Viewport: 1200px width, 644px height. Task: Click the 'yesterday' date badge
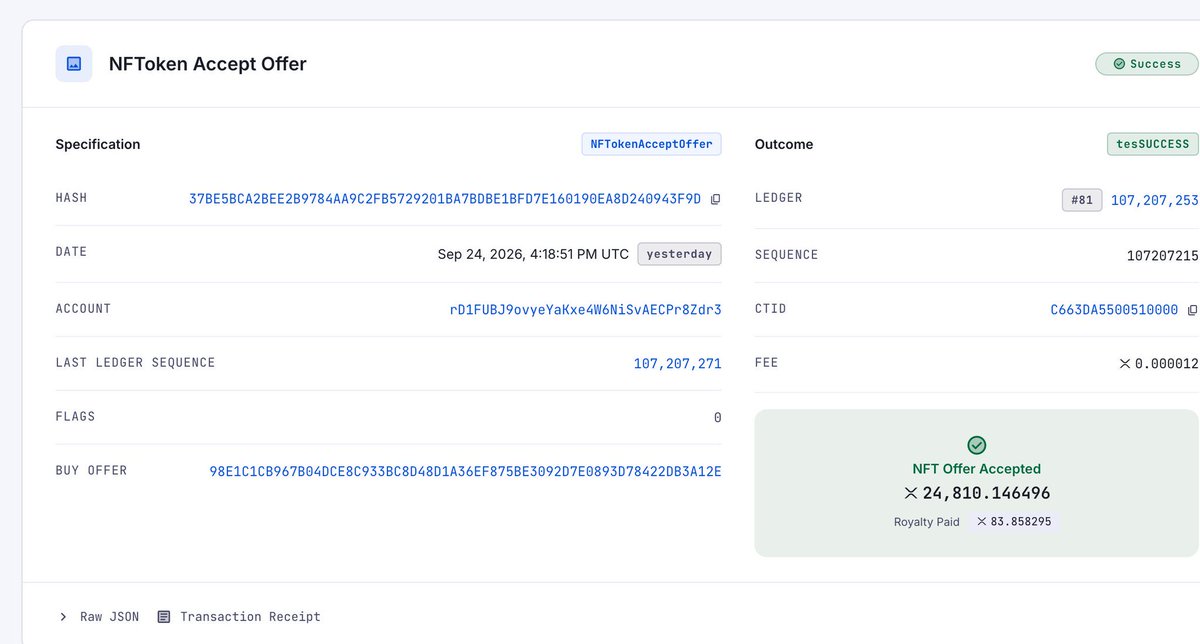[679, 254]
